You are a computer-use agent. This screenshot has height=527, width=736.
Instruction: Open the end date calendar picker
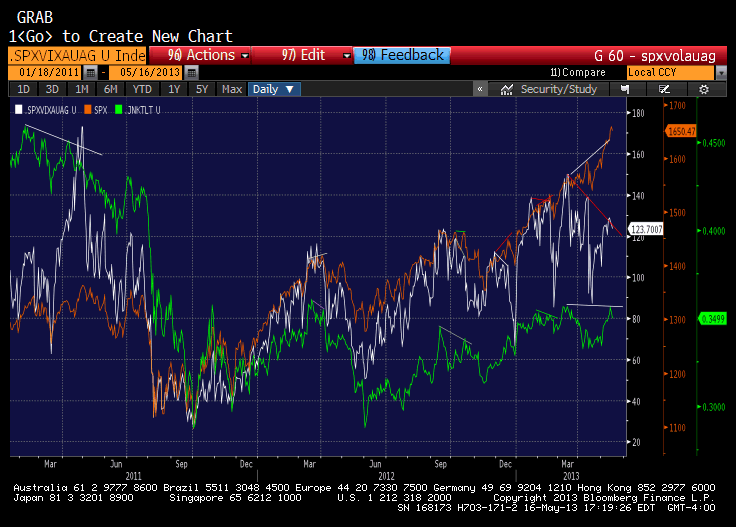click(x=191, y=73)
